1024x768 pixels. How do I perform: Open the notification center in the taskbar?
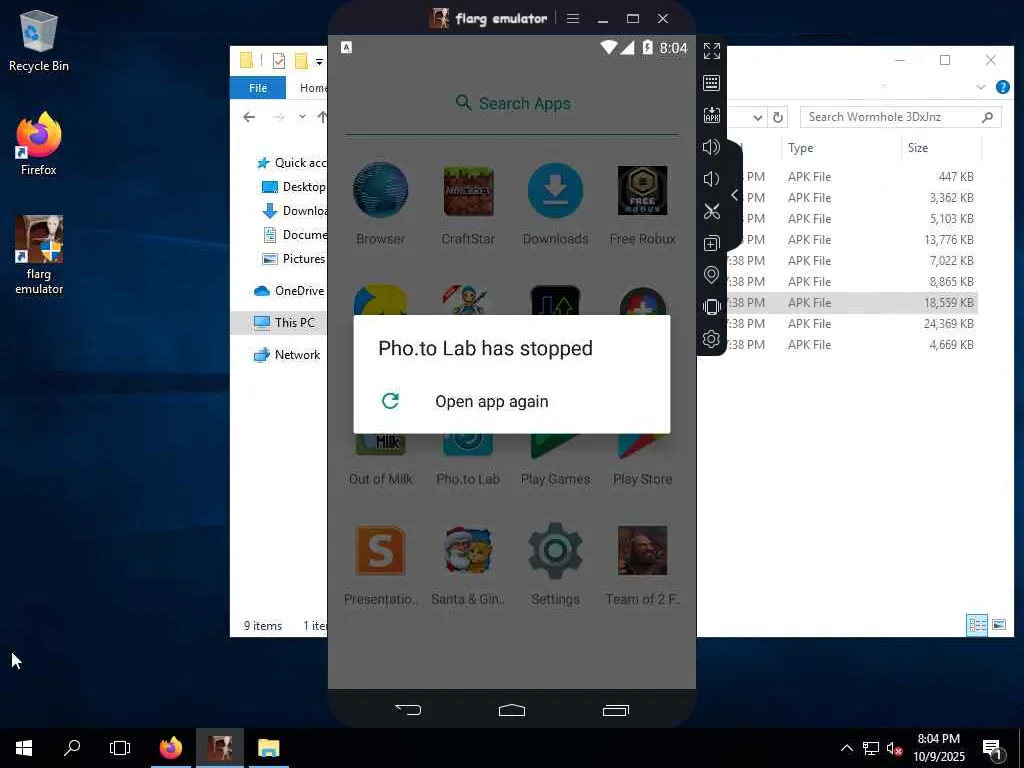(x=993, y=749)
